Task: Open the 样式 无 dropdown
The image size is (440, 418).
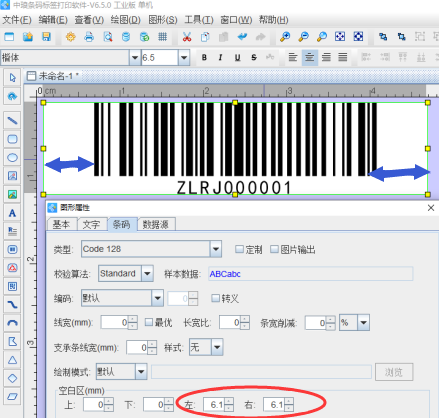Action: (217, 347)
